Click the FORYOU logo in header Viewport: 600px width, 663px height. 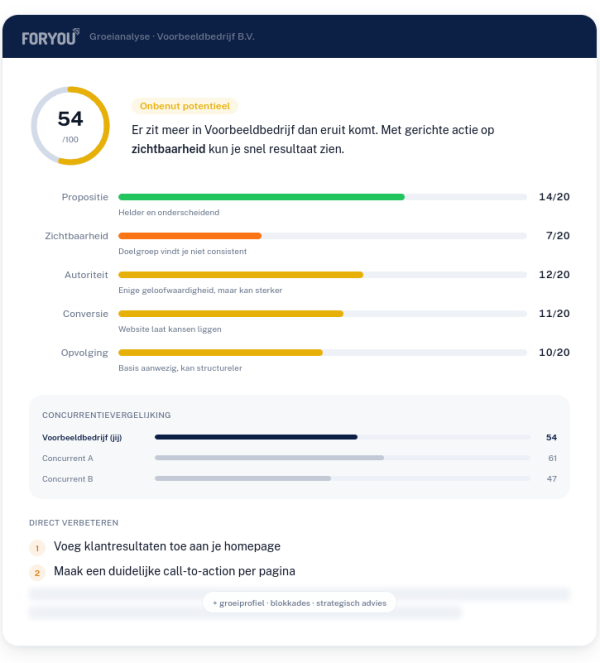tap(50, 38)
